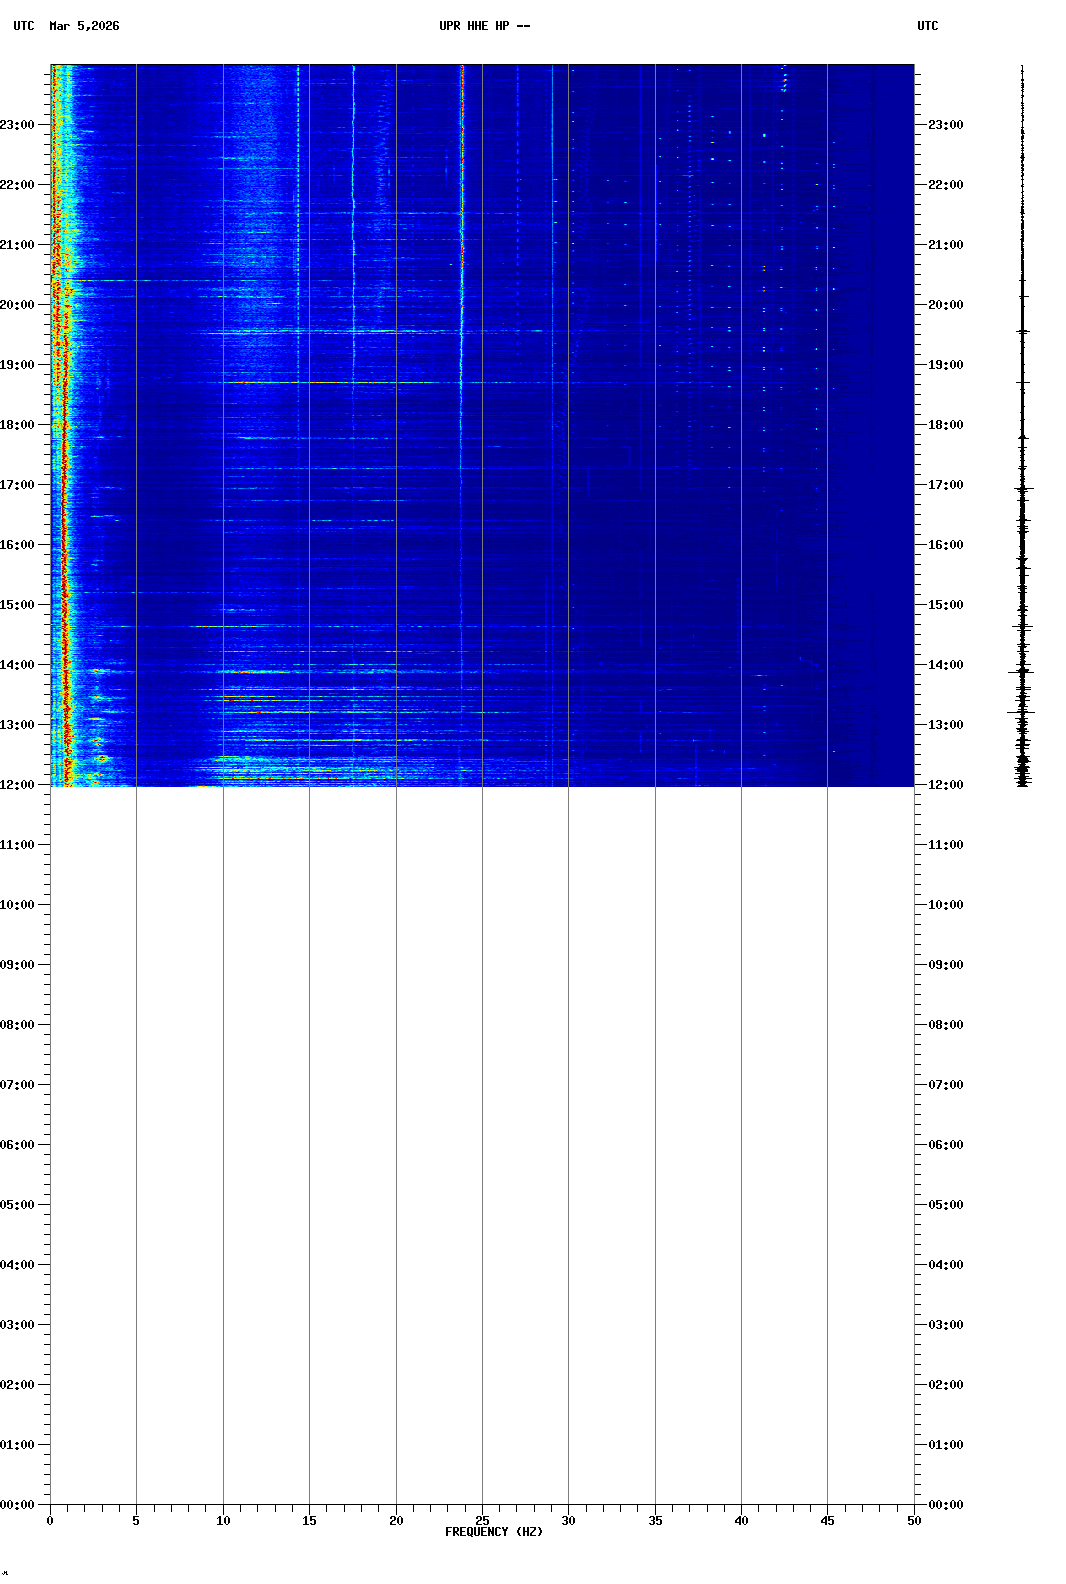This screenshot has width=1066, height=1584.
Task: Click the 0 Hz frequency axis label
Action: point(50,1521)
